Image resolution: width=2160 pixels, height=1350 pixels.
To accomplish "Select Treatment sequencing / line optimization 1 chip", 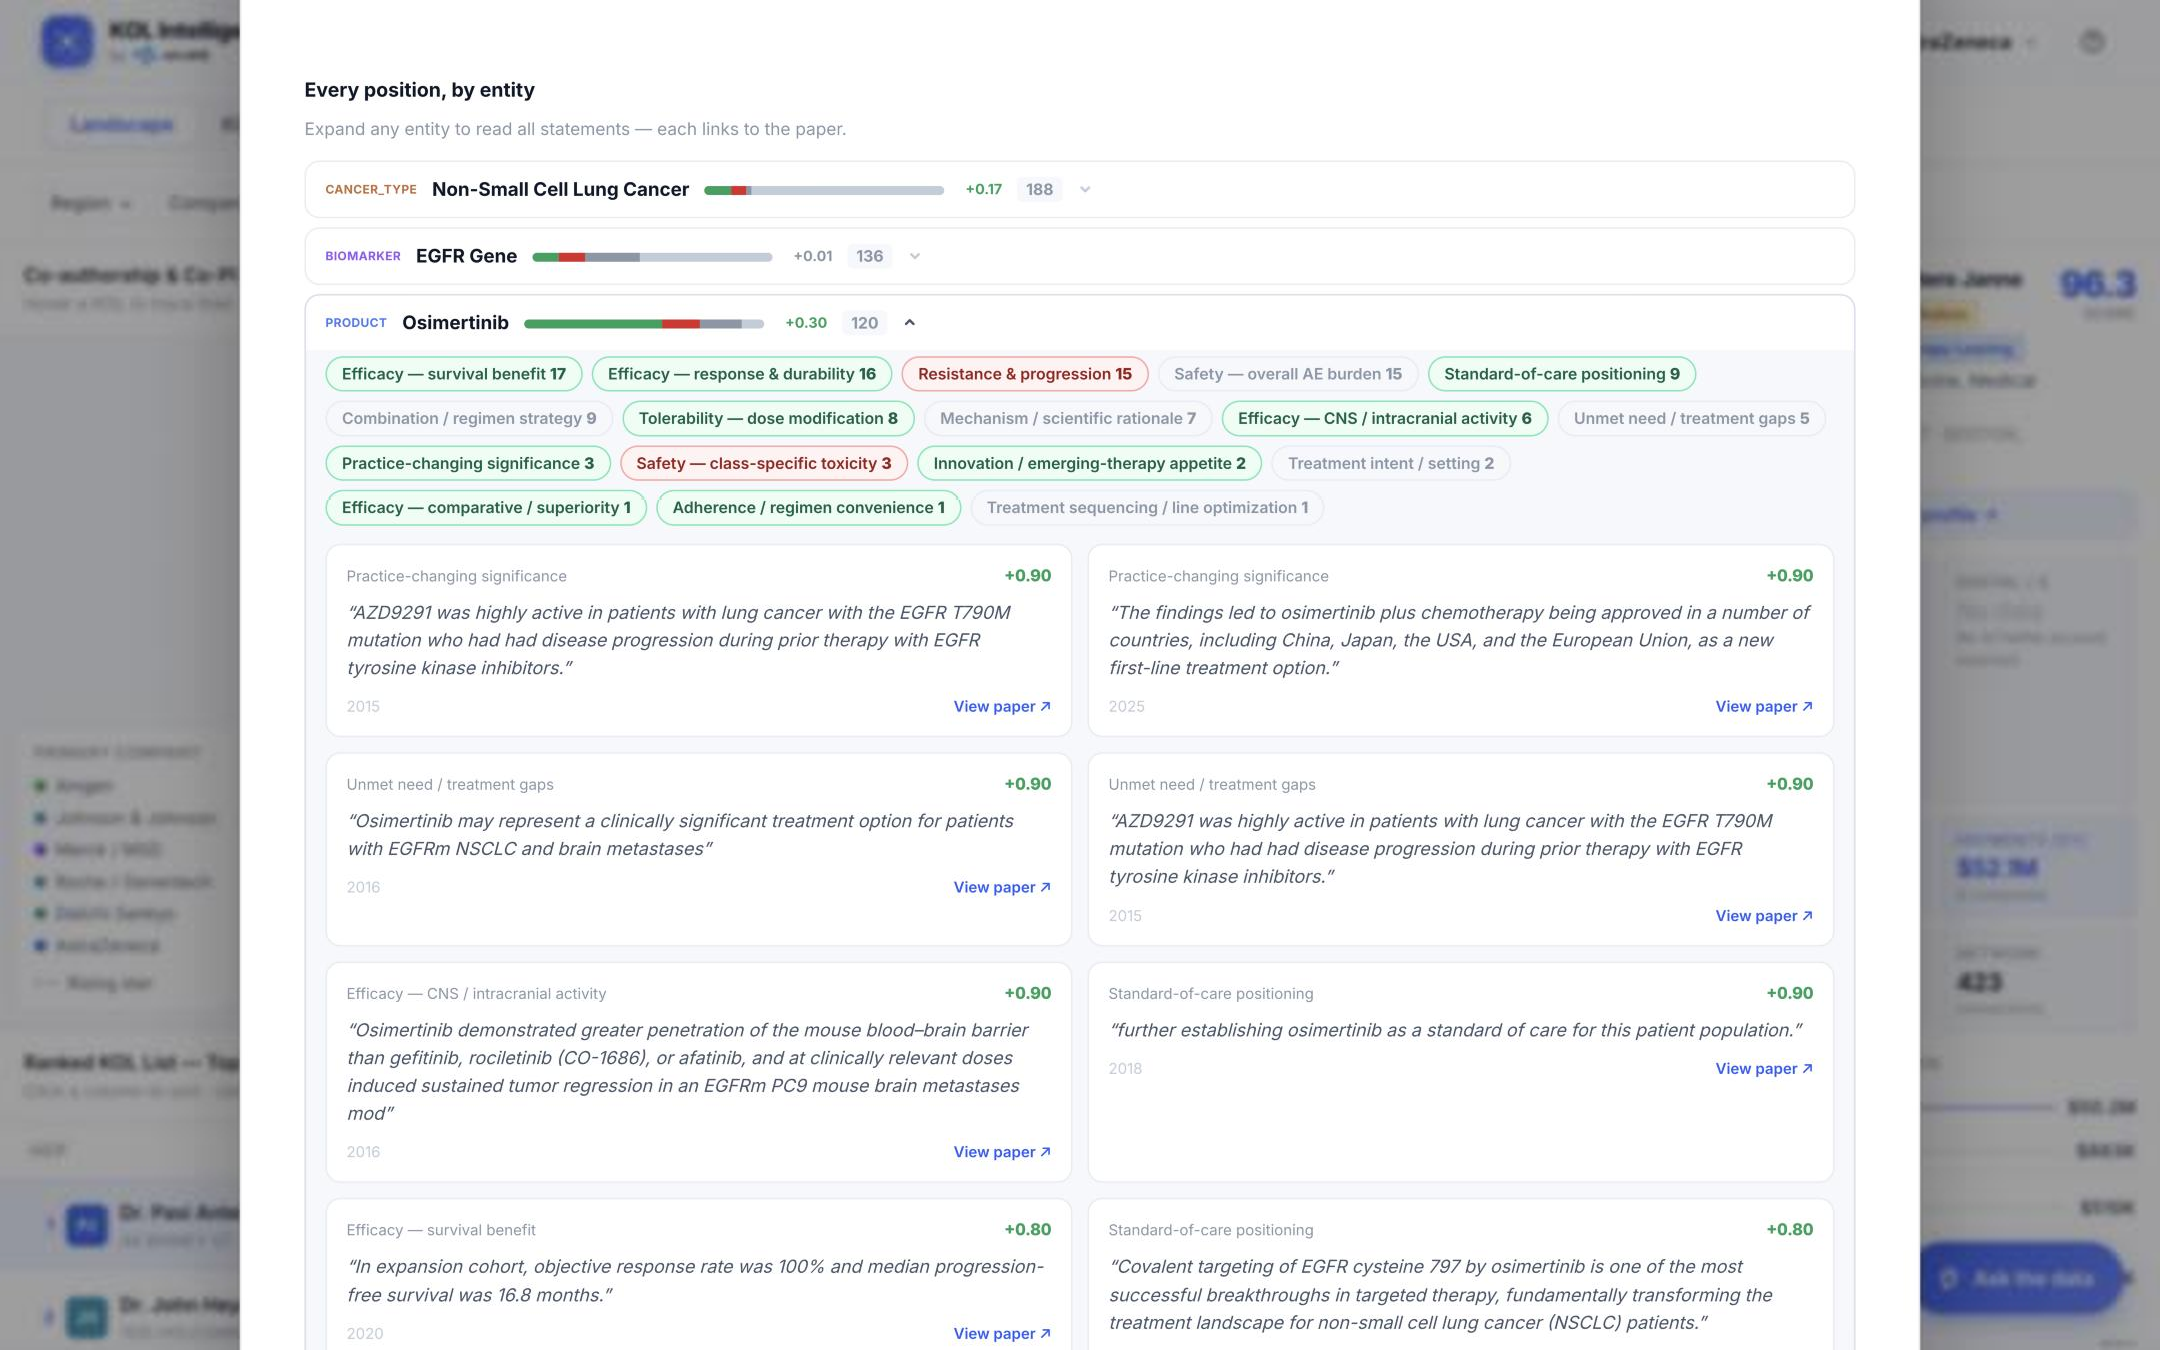I will tap(1147, 507).
